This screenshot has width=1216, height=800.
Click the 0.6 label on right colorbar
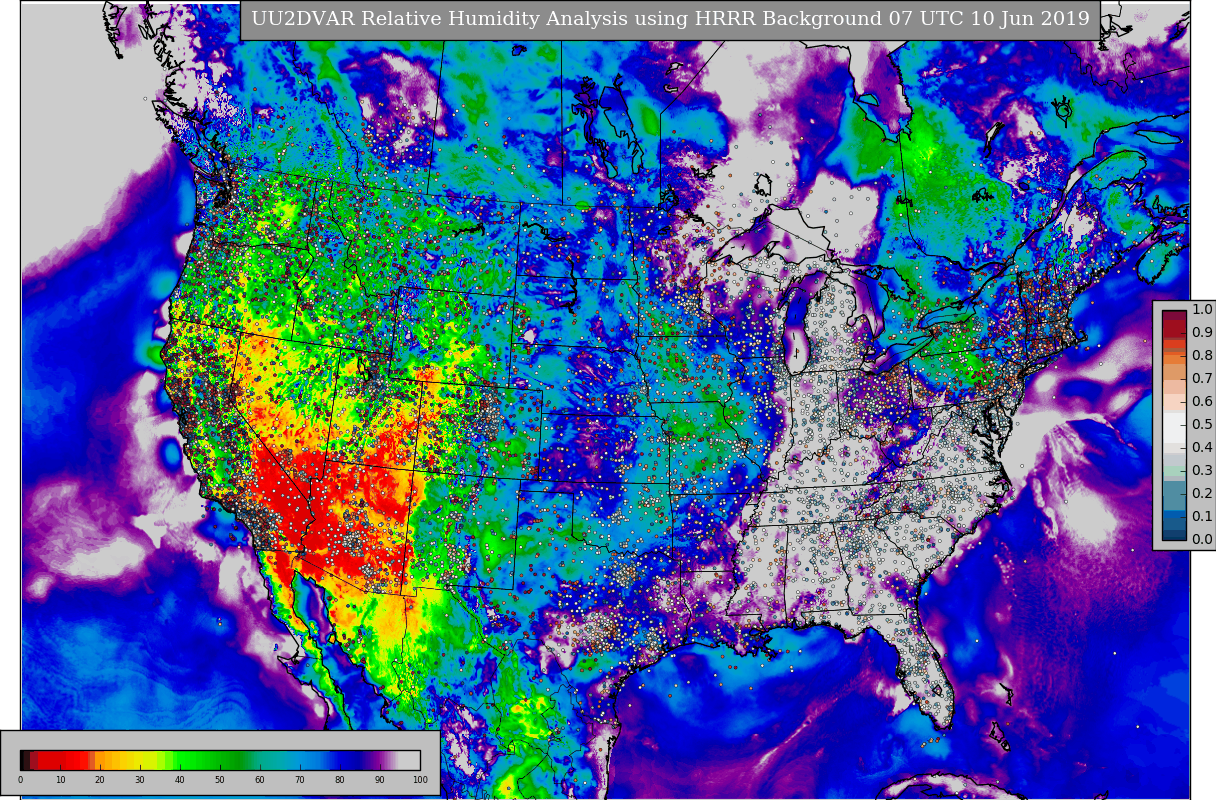(1202, 401)
